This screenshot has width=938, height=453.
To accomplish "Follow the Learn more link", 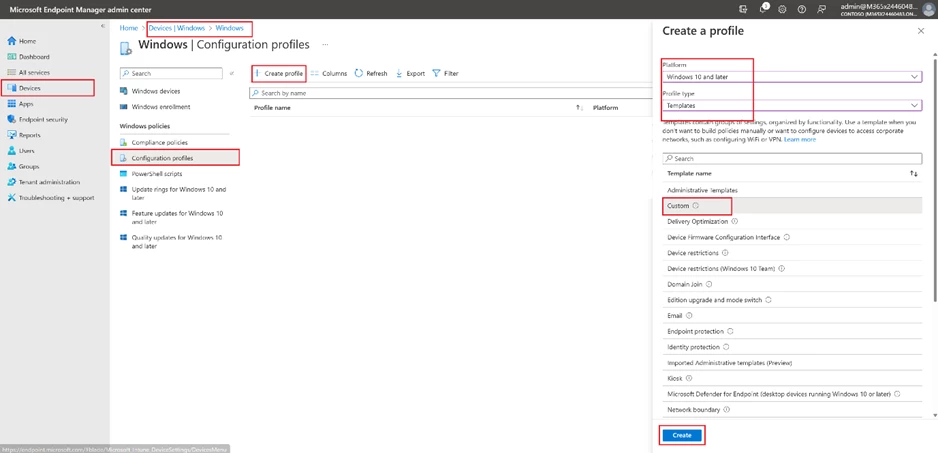I will click(x=800, y=139).
